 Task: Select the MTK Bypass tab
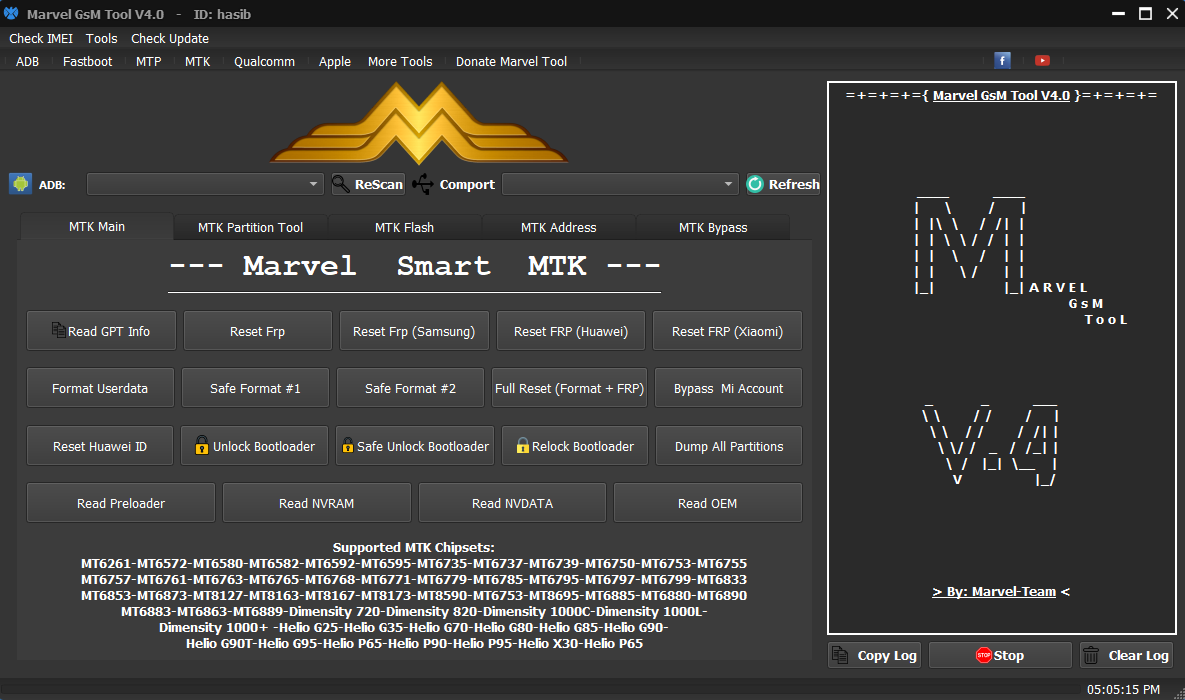pyautogui.click(x=713, y=227)
